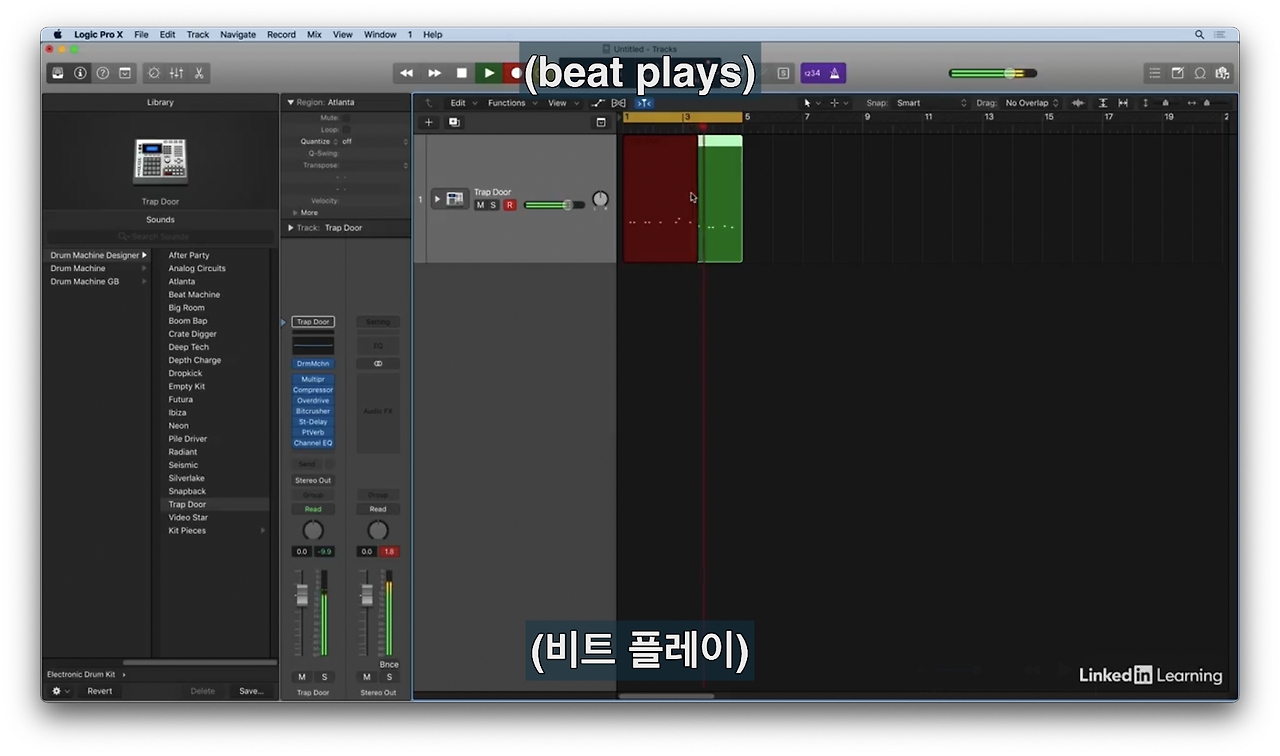Viewport: 1280px width, 756px height.
Task: Toggle the Flex bowtie icon
Action: 619,103
